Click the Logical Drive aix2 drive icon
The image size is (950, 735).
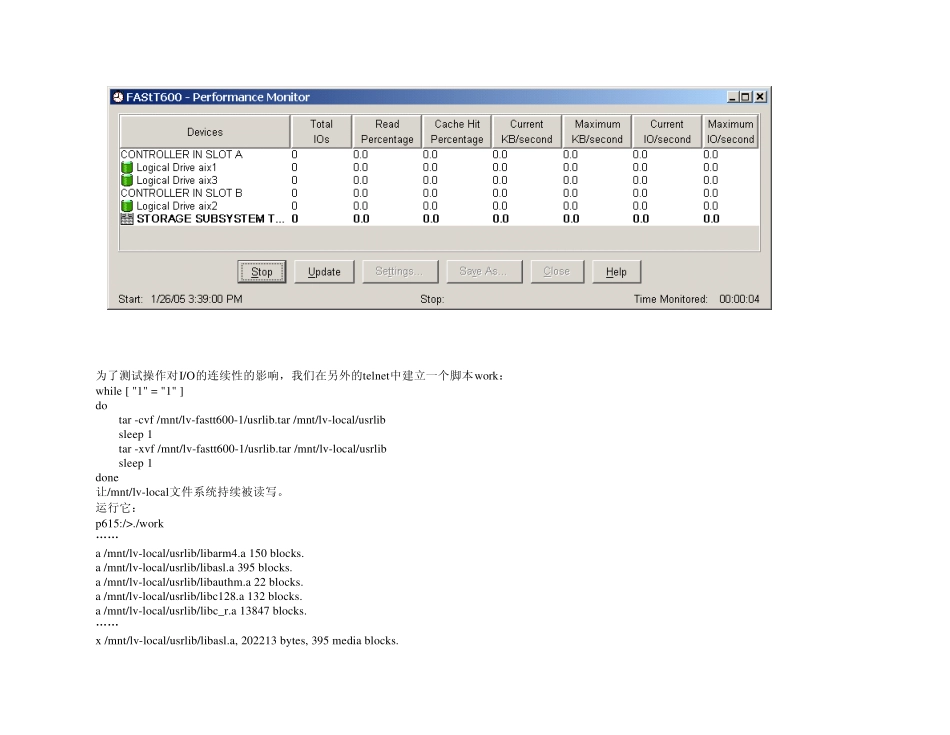pyautogui.click(x=127, y=206)
